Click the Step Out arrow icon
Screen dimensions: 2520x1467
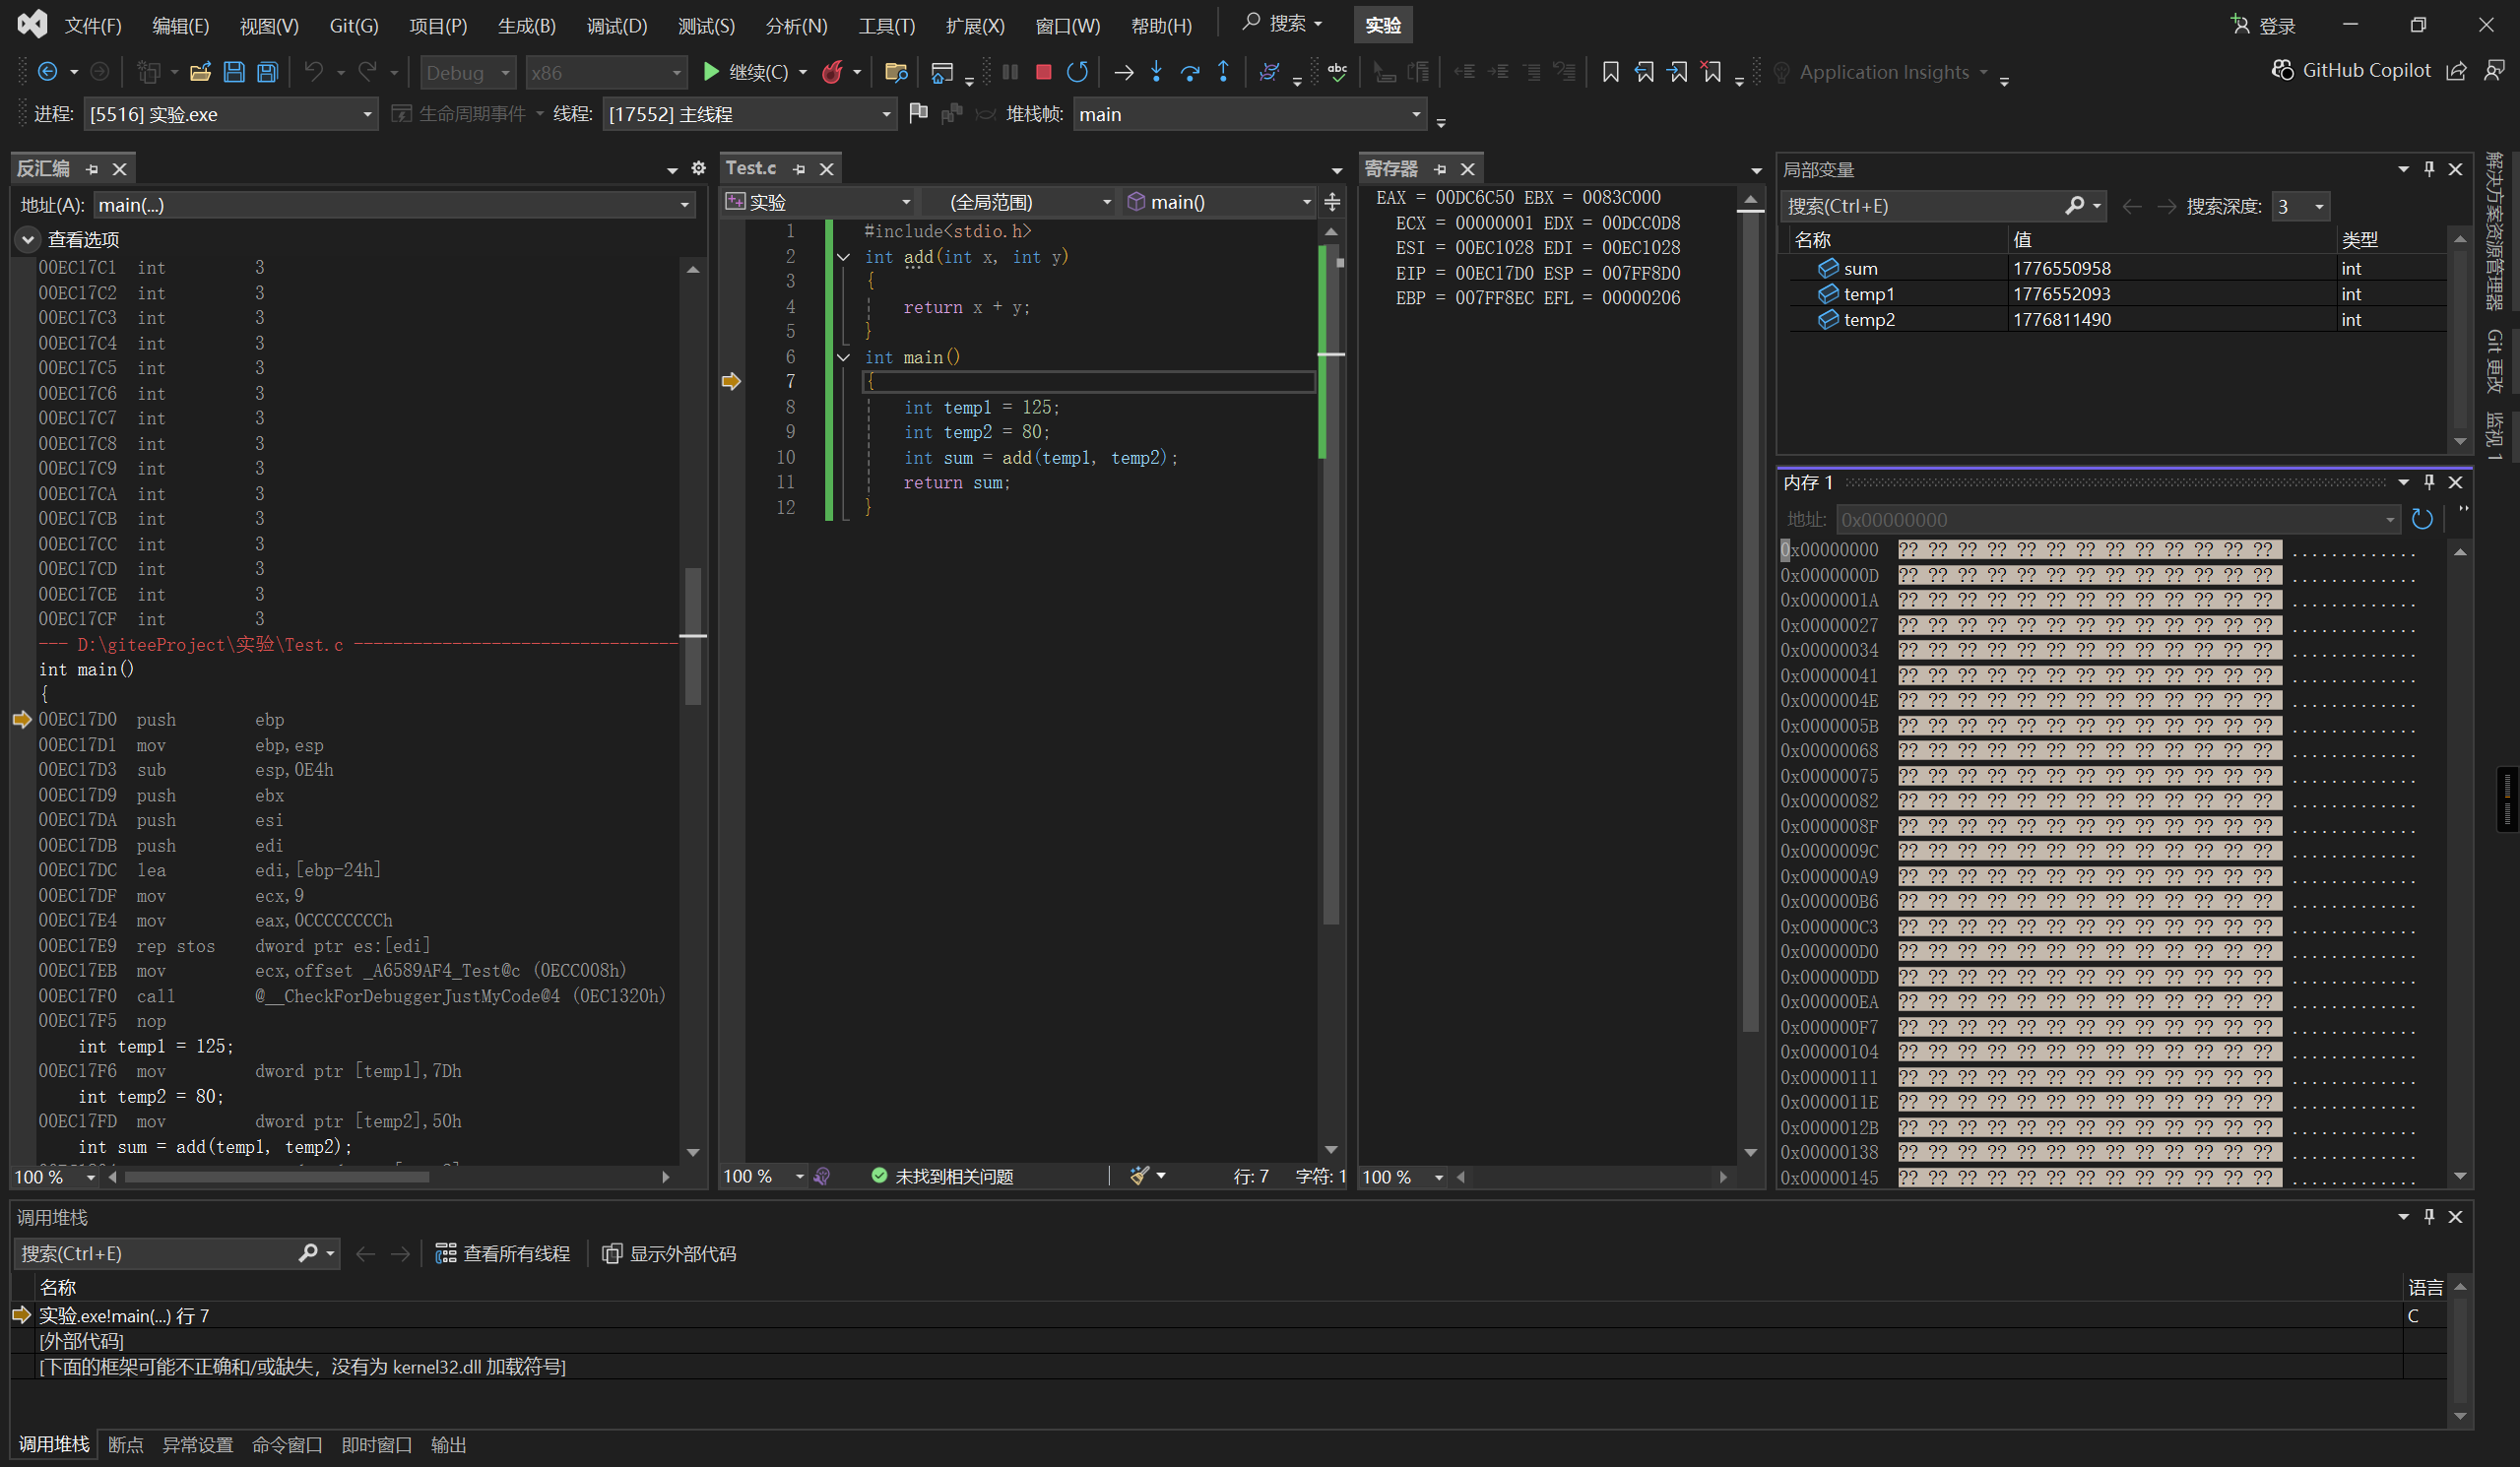pyautogui.click(x=1223, y=72)
